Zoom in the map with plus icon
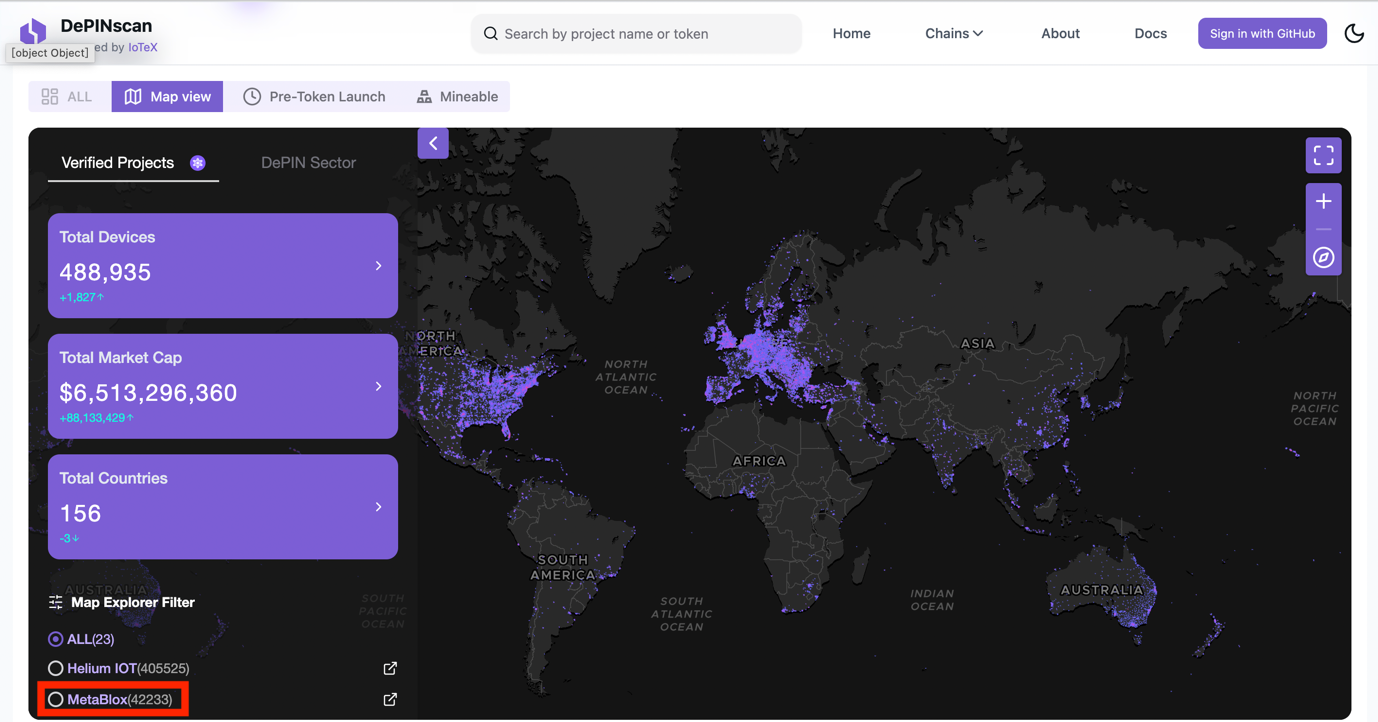Screen dimensions: 1378x722 coord(1323,201)
